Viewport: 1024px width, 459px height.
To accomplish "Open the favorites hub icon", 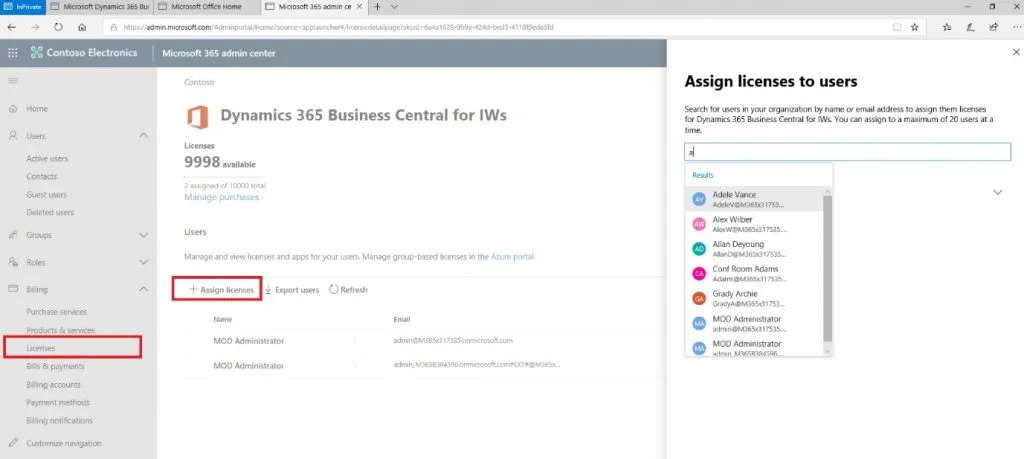I will [947, 27].
